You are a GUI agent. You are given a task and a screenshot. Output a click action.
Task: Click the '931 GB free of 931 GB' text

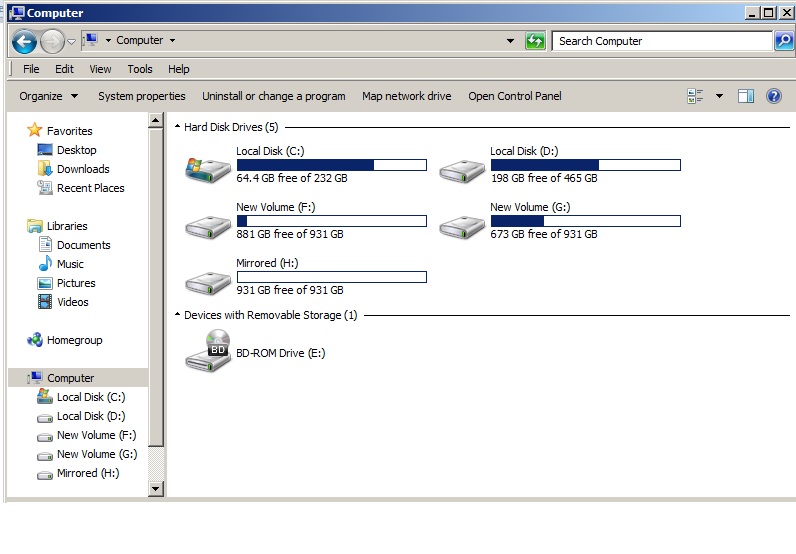[290, 290]
